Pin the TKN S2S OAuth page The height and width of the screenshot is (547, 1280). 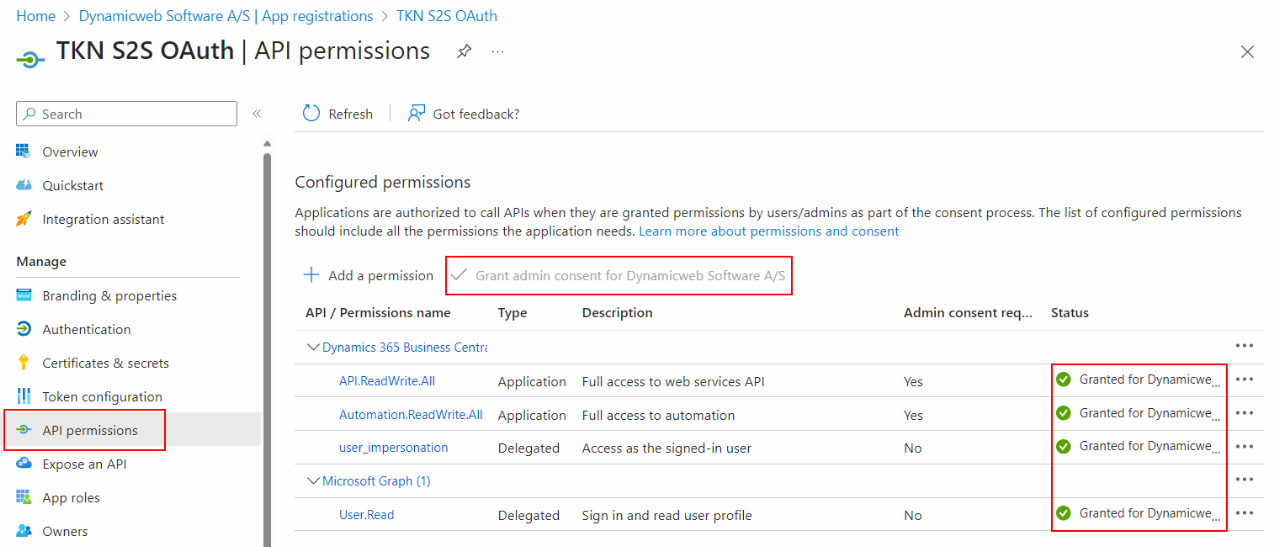tap(464, 52)
